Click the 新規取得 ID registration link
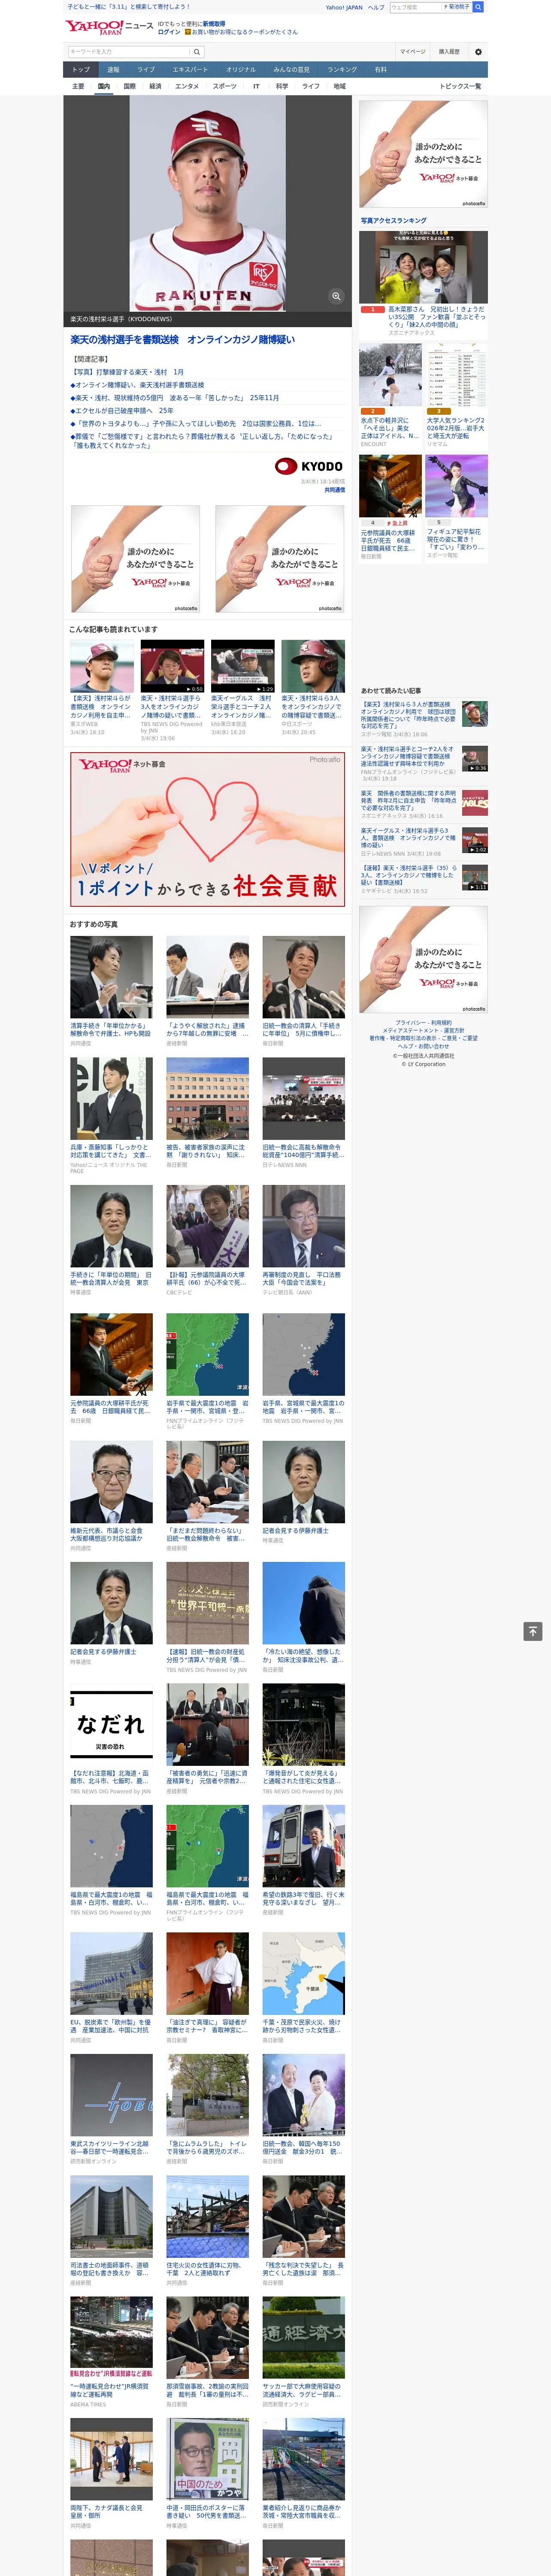The image size is (551, 2576). tap(214, 23)
